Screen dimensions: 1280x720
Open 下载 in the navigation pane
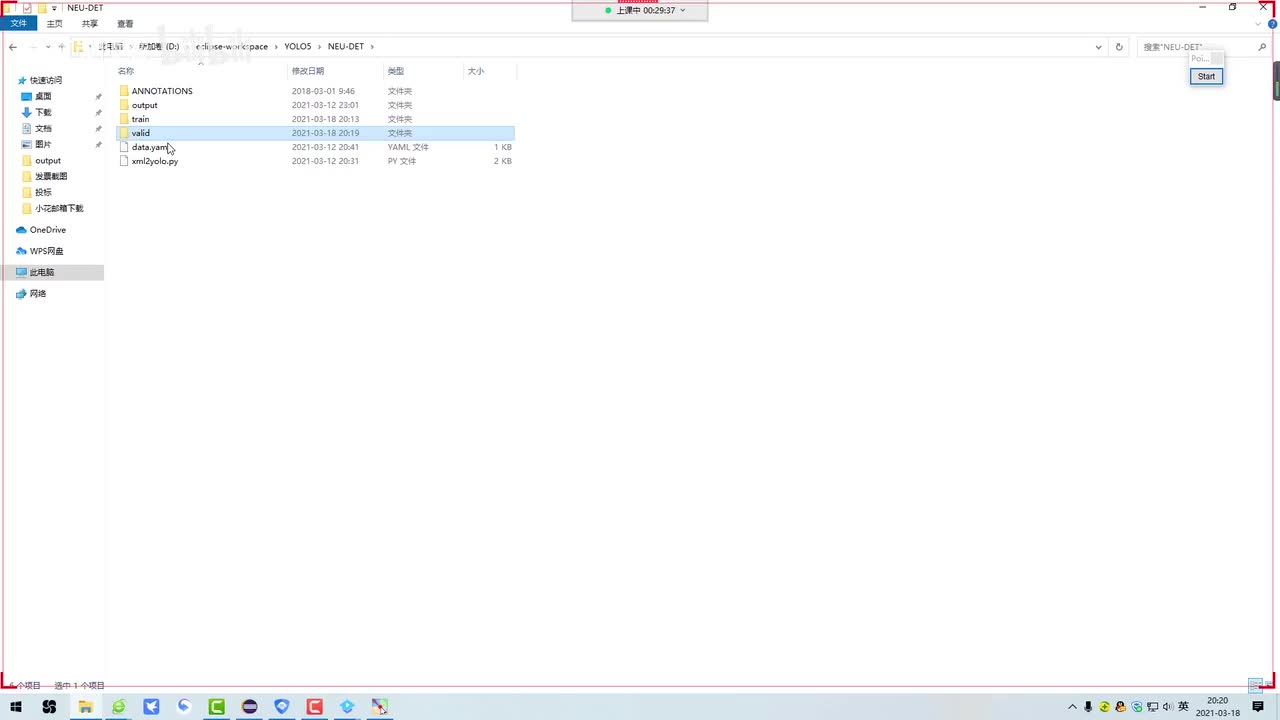pos(43,113)
